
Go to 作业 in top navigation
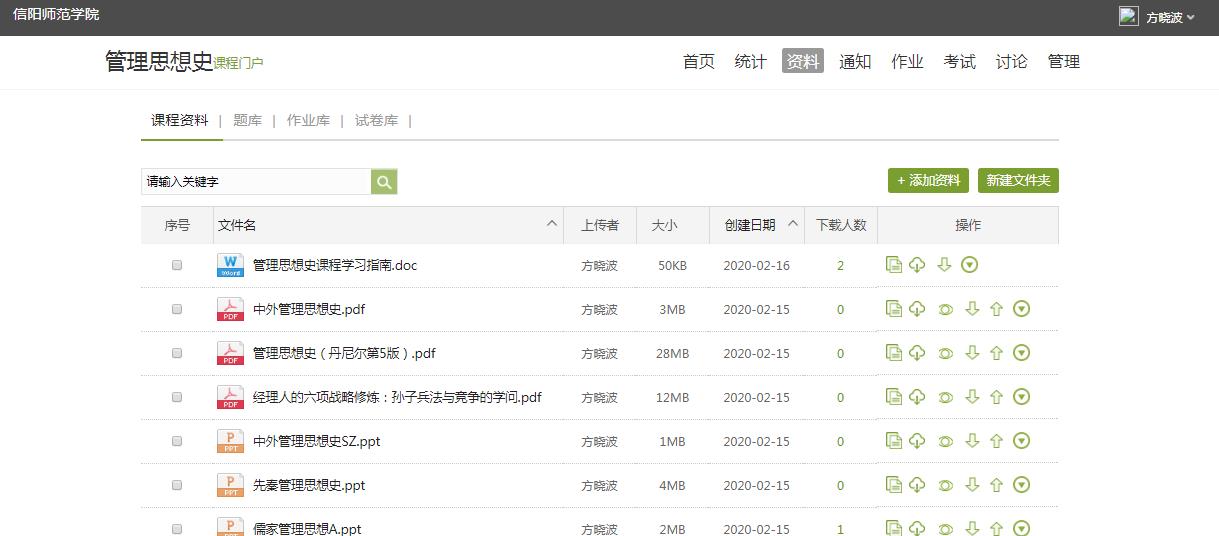pyautogui.click(x=907, y=61)
